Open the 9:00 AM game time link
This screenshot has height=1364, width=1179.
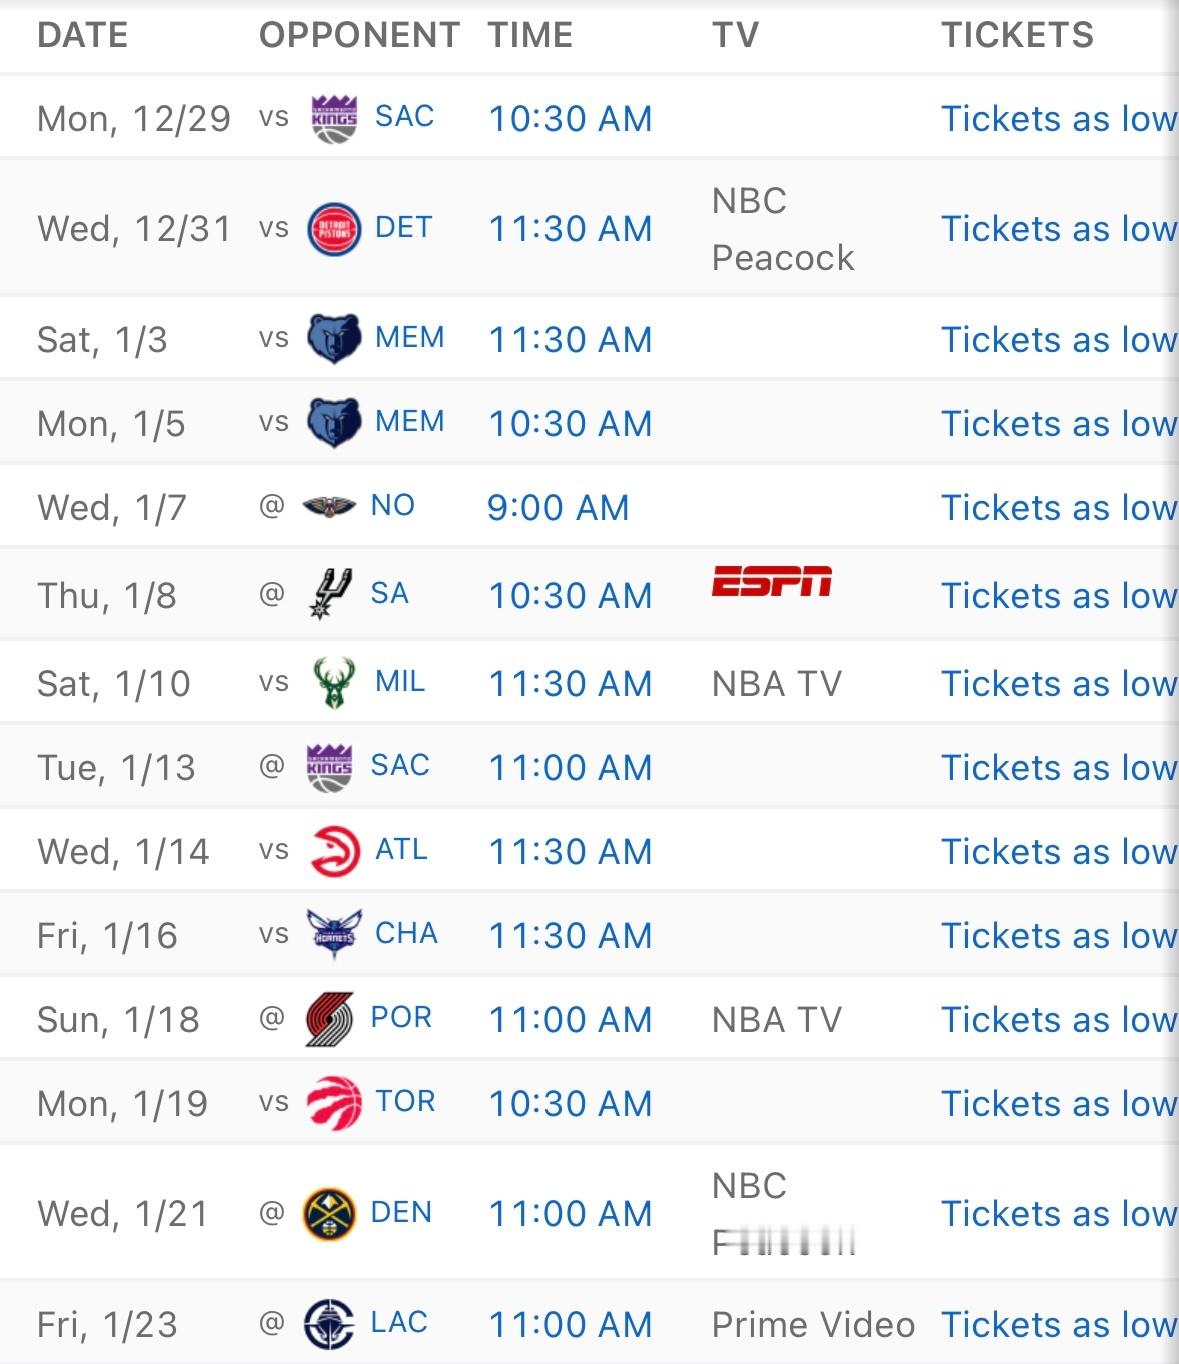click(558, 508)
